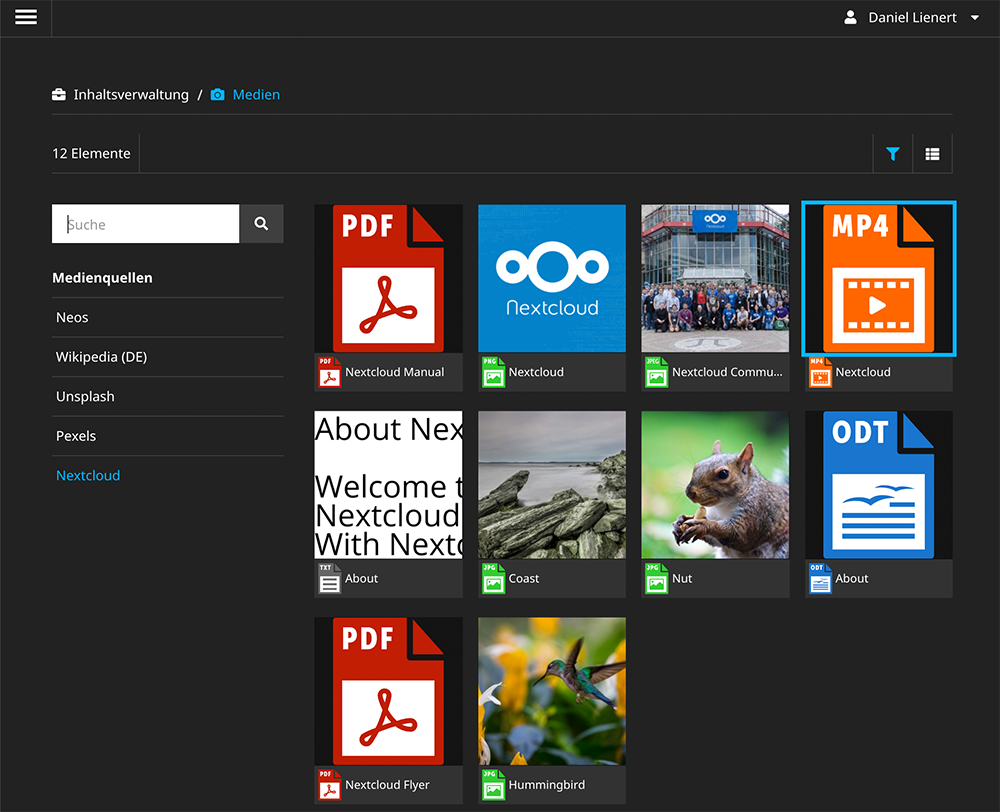This screenshot has height=812, width=1000.
Task: Focus the Suche search field
Action: pos(145,224)
